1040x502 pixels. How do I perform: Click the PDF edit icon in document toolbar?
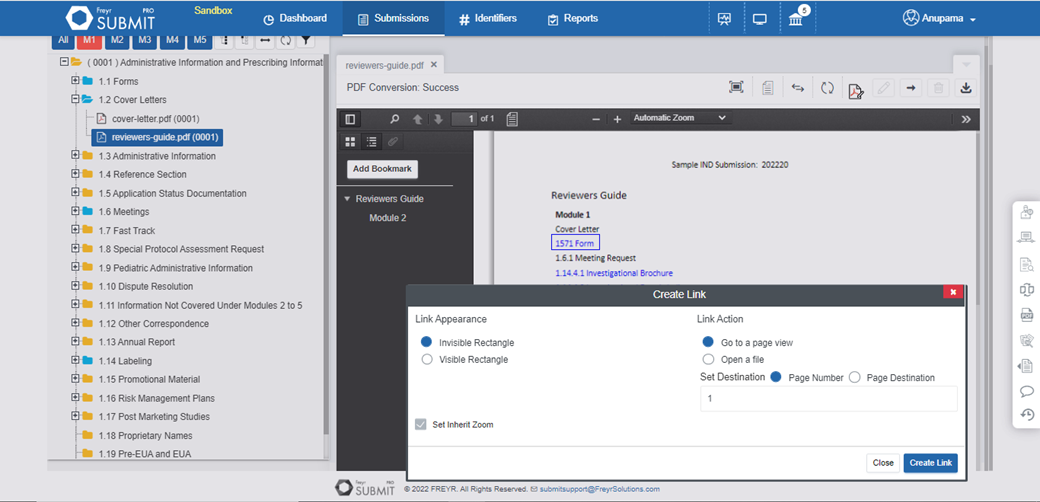tap(856, 90)
